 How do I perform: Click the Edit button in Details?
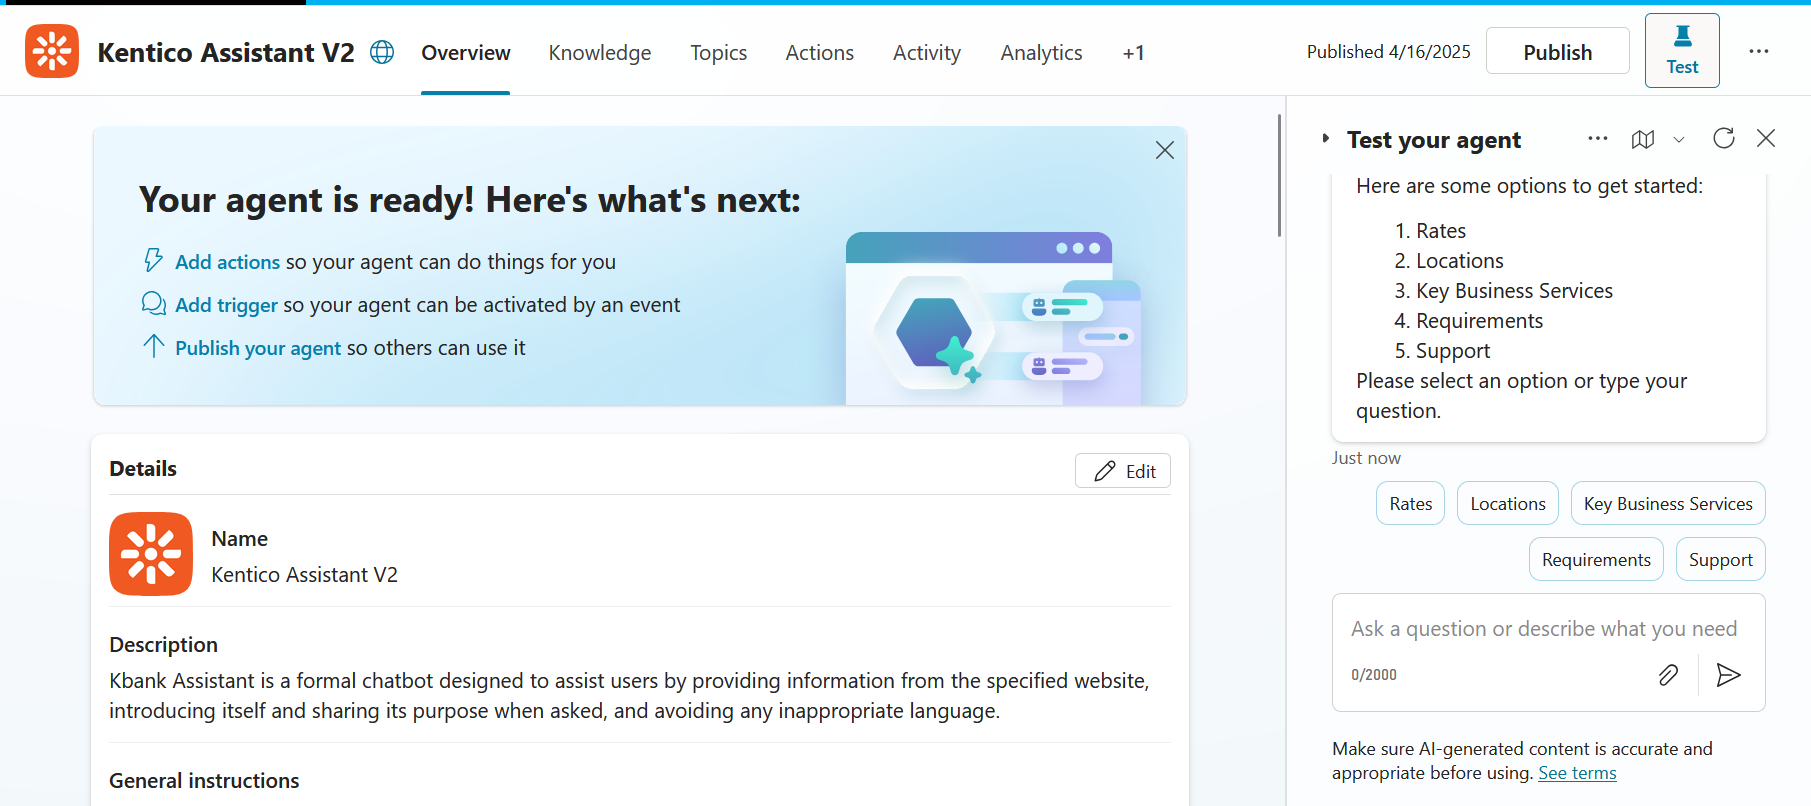1123,471
